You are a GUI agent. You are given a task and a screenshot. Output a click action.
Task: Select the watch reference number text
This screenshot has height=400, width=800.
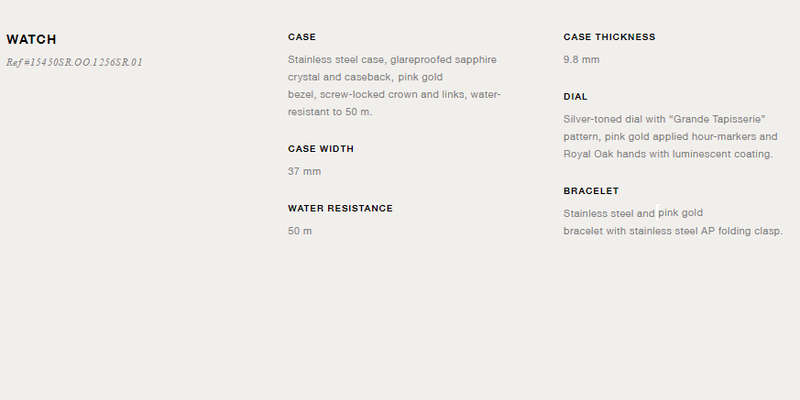(x=74, y=62)
